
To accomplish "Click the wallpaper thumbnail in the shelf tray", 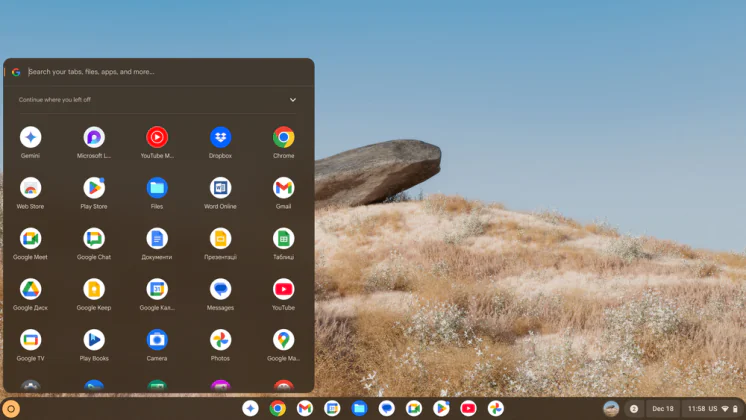I will point(611,409).
